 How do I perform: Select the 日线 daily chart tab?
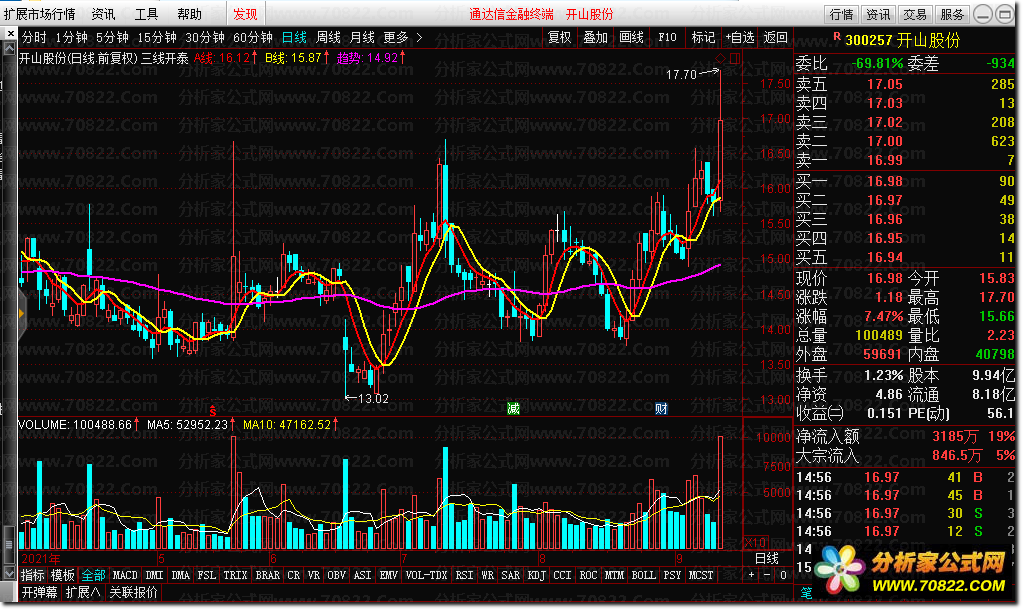click(x=295, y=37)
